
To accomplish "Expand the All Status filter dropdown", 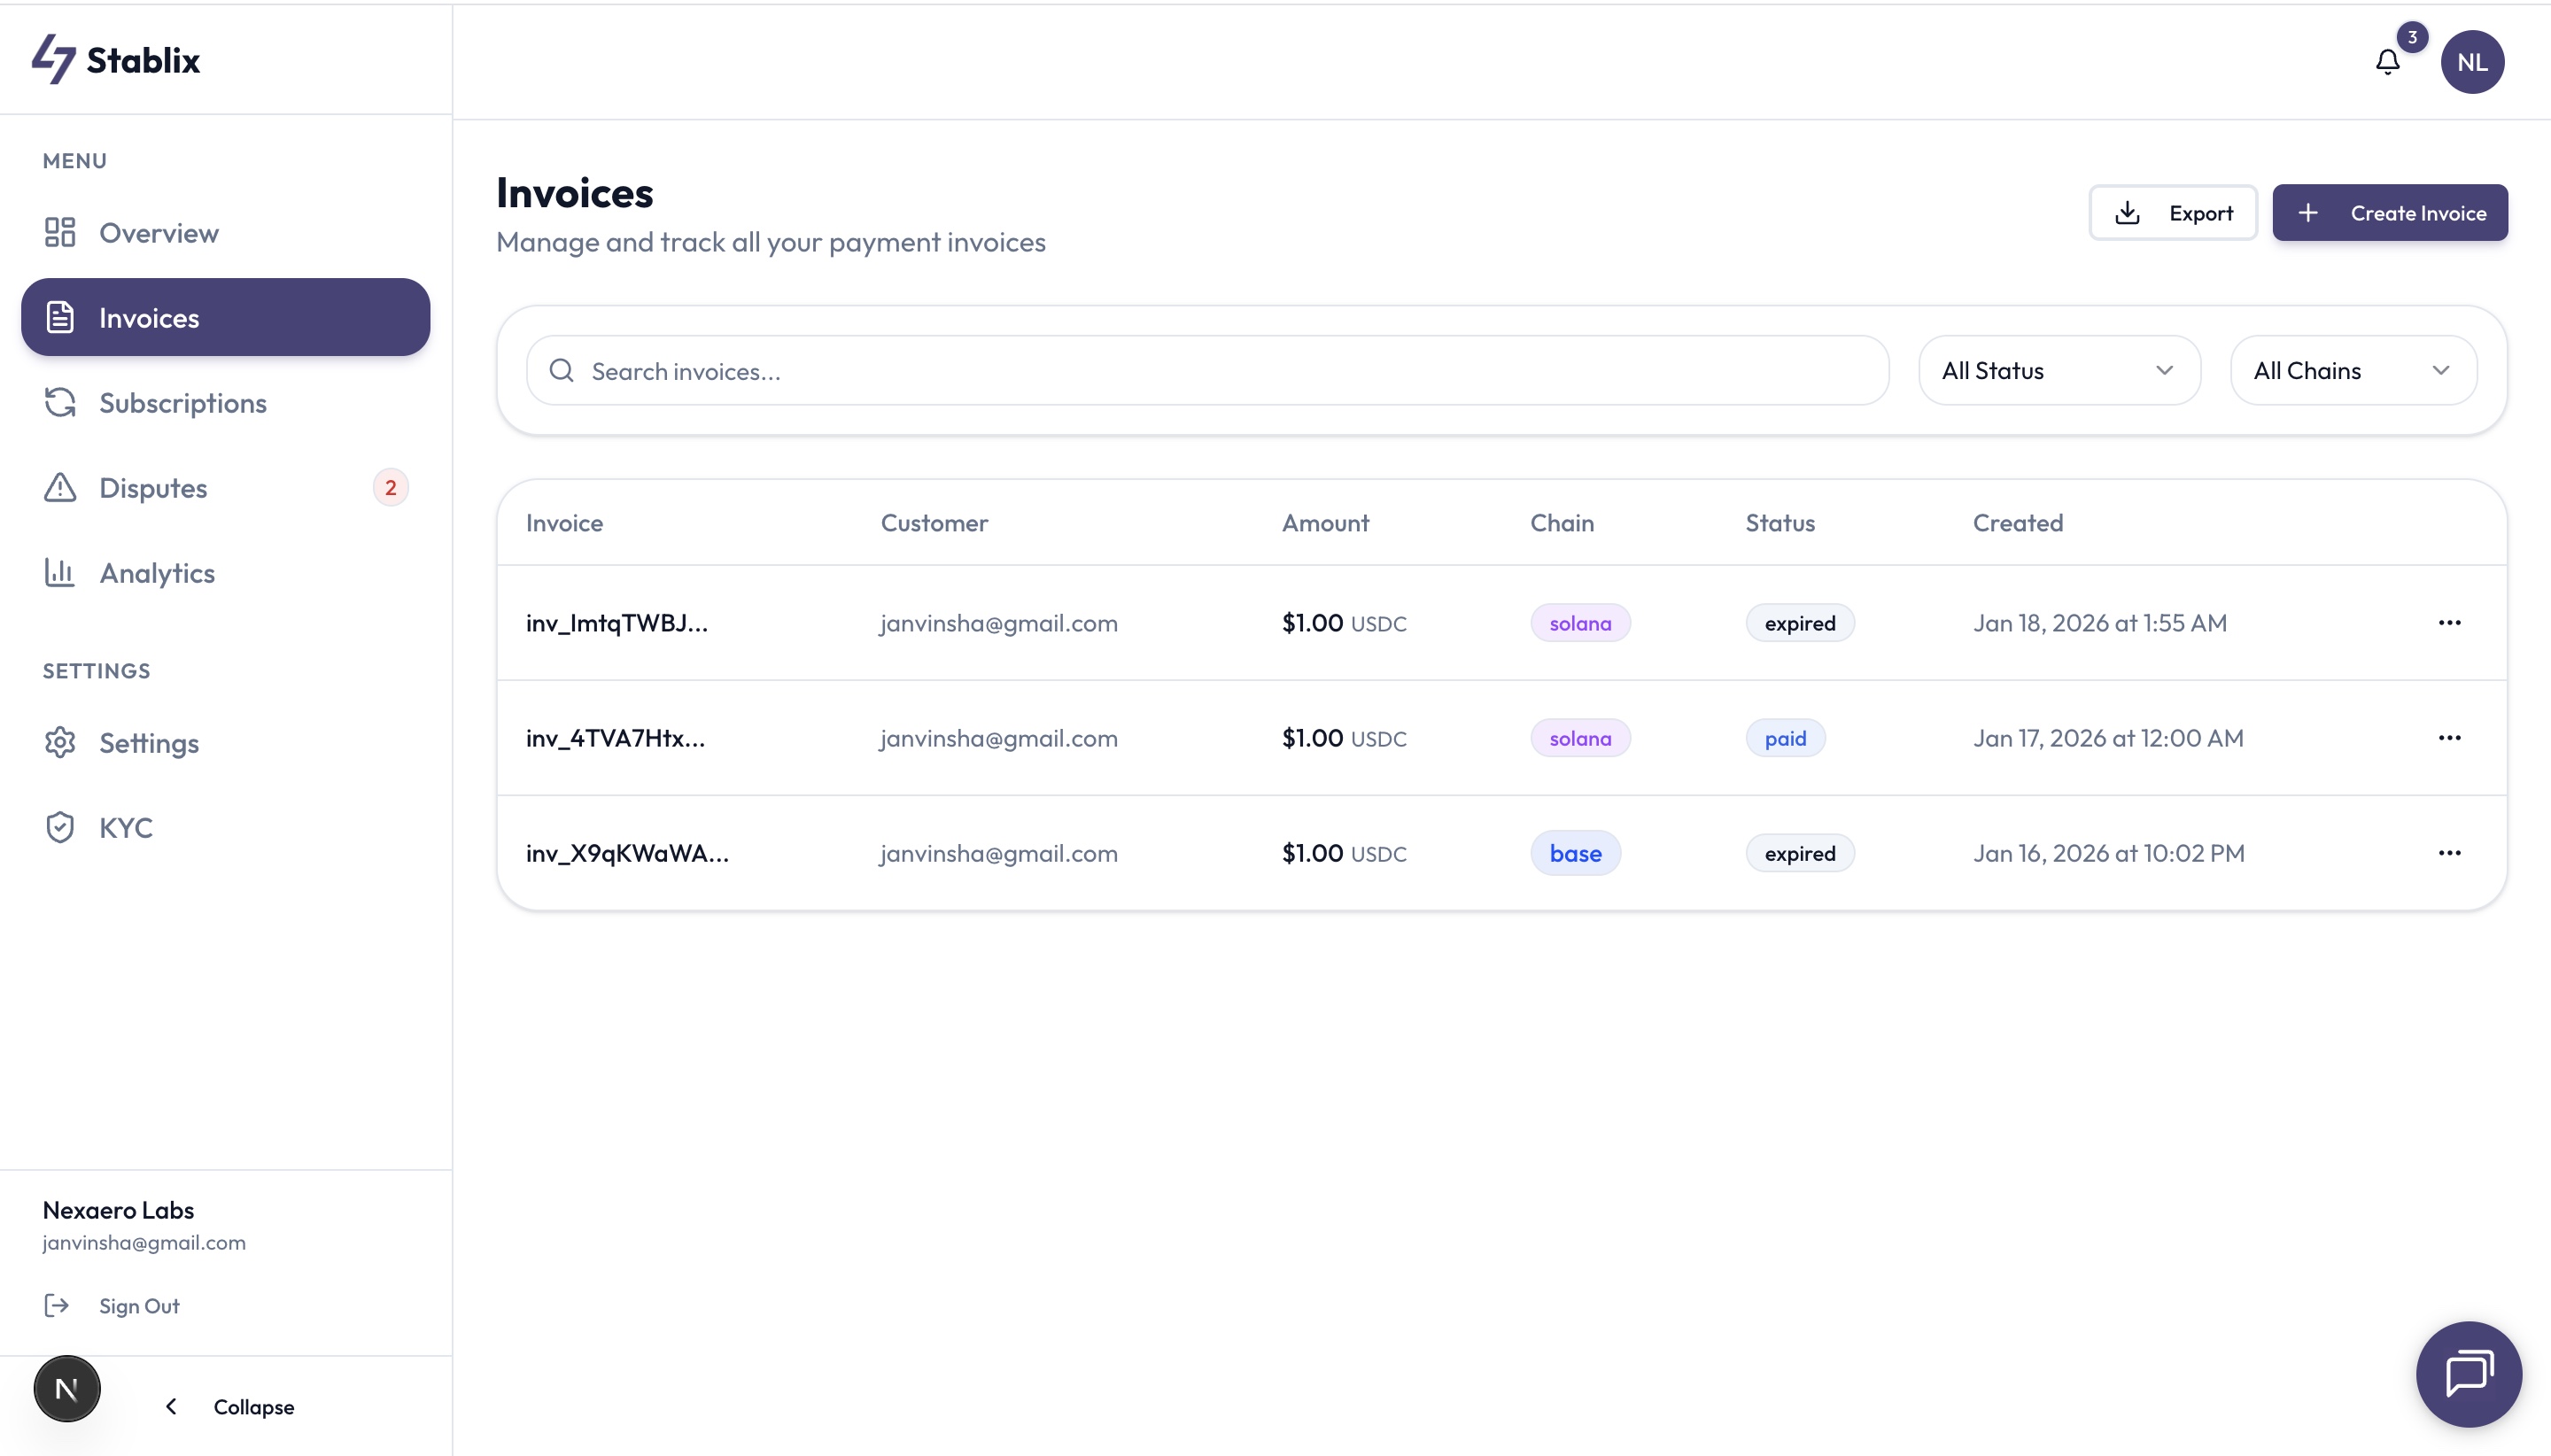I will (x=2058, y=371).
